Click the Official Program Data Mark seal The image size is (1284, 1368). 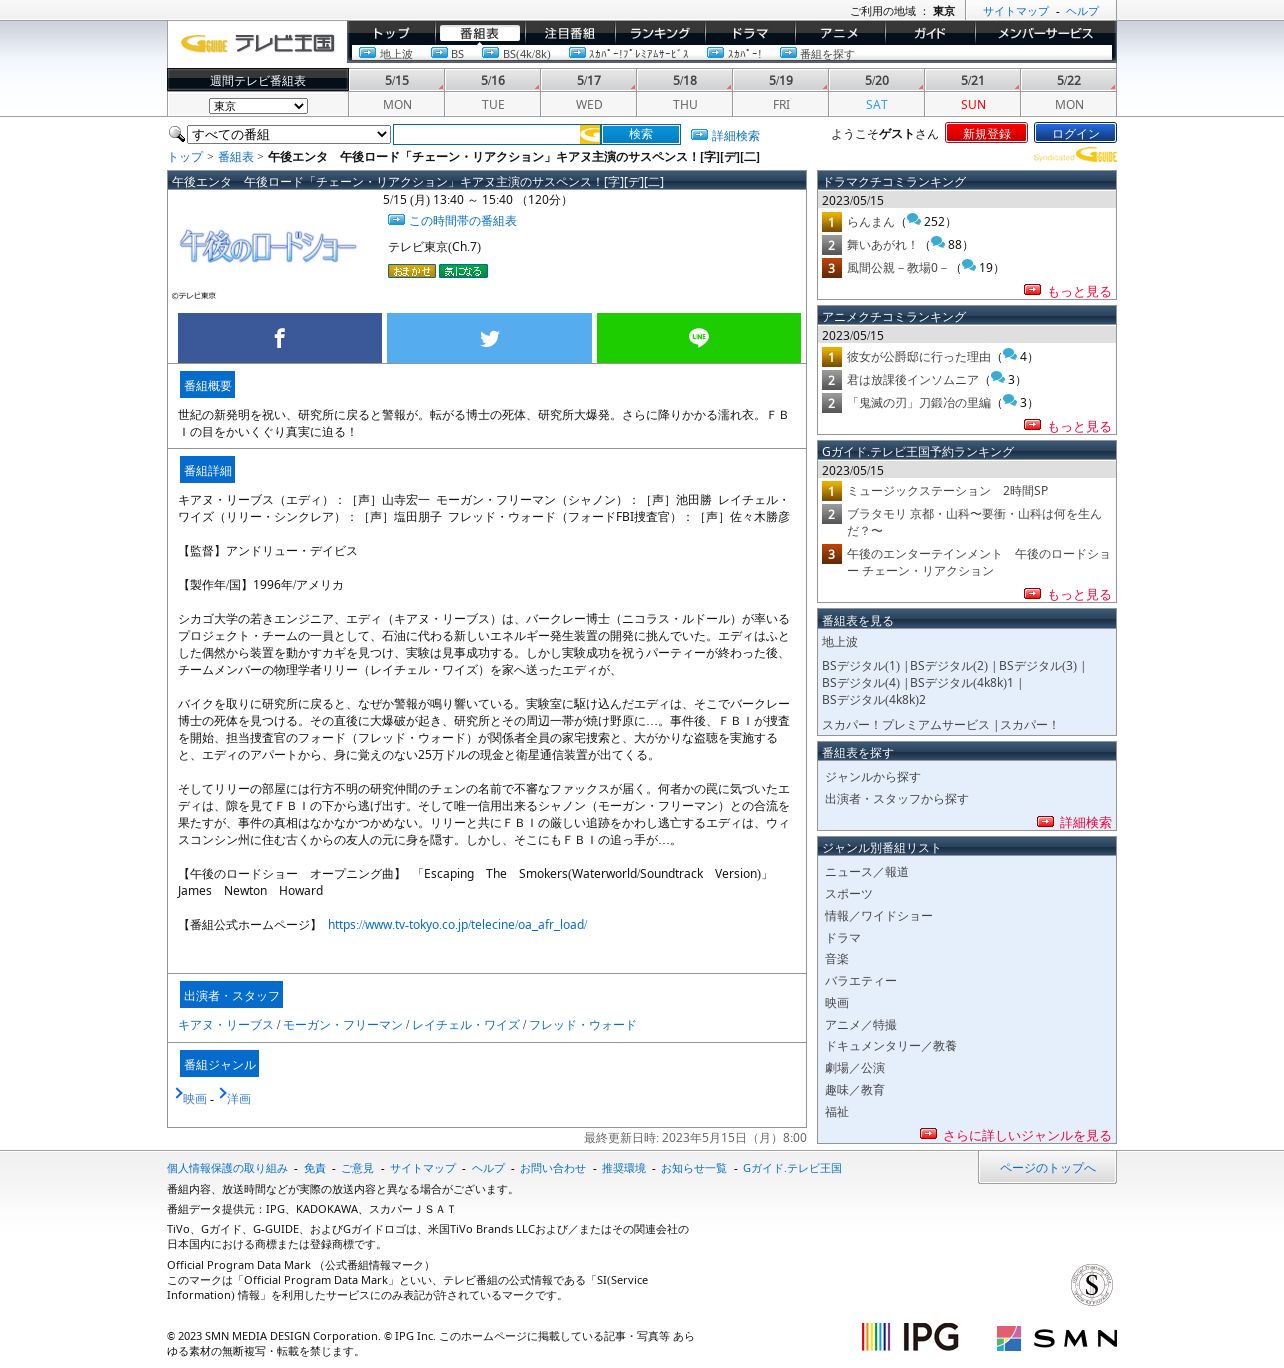tap(1092, 1285)
